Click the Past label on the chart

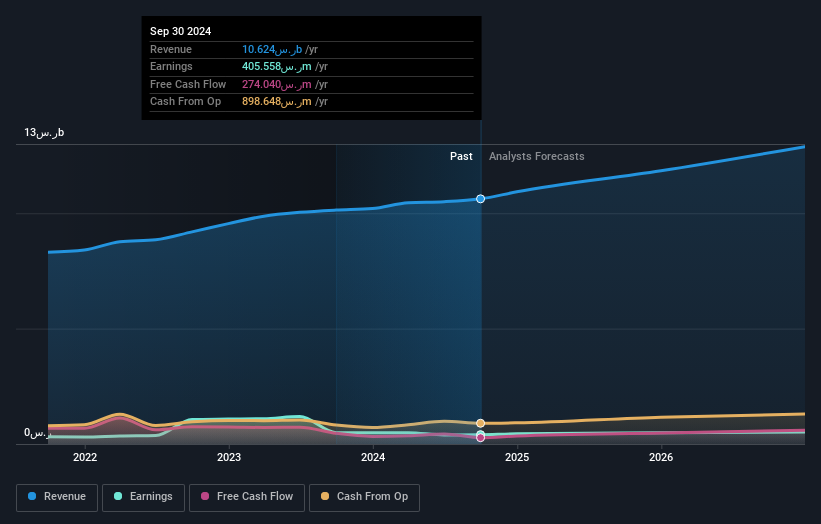click(x=461, y=157)
